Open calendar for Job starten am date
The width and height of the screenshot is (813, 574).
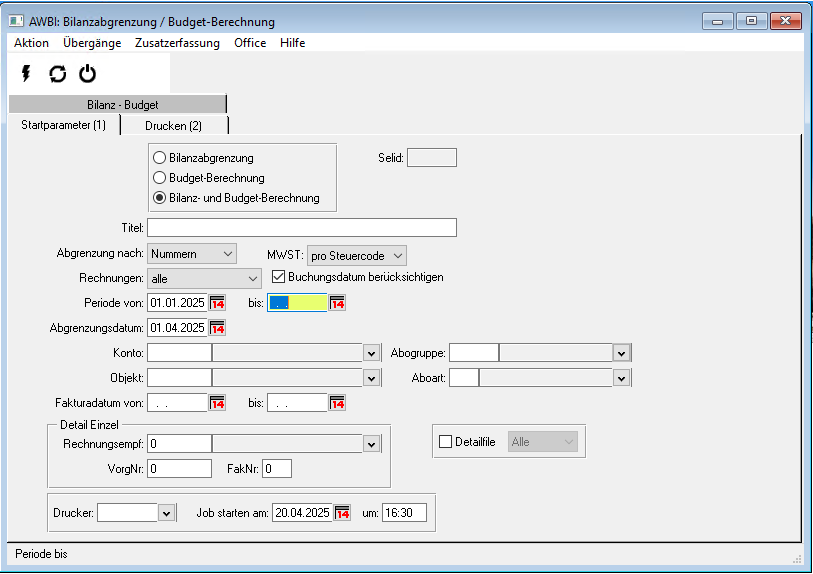point(342,513)
